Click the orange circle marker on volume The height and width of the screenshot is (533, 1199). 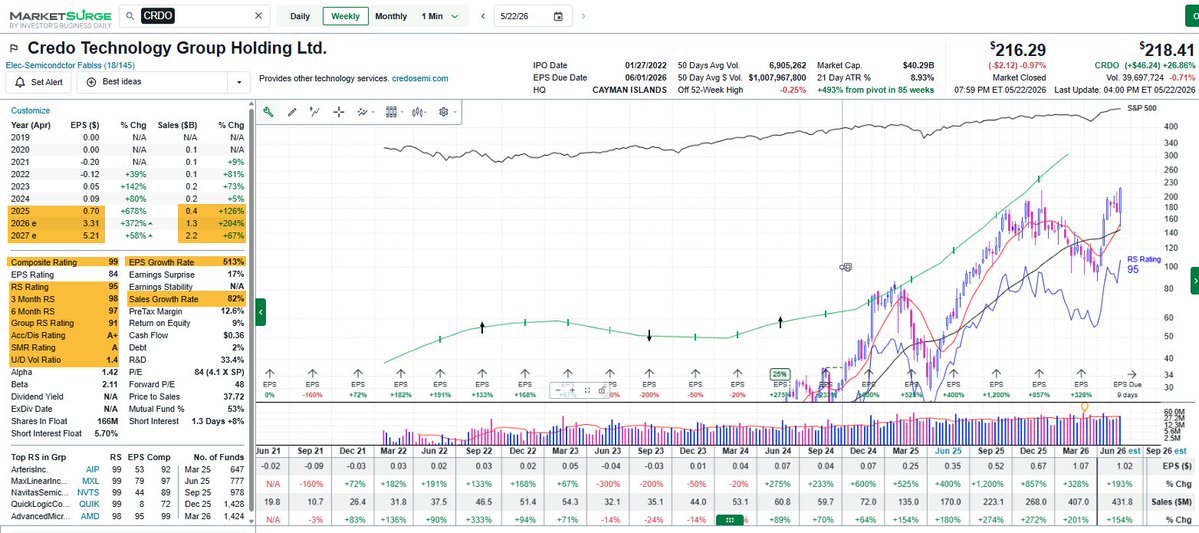(1084, 408)
